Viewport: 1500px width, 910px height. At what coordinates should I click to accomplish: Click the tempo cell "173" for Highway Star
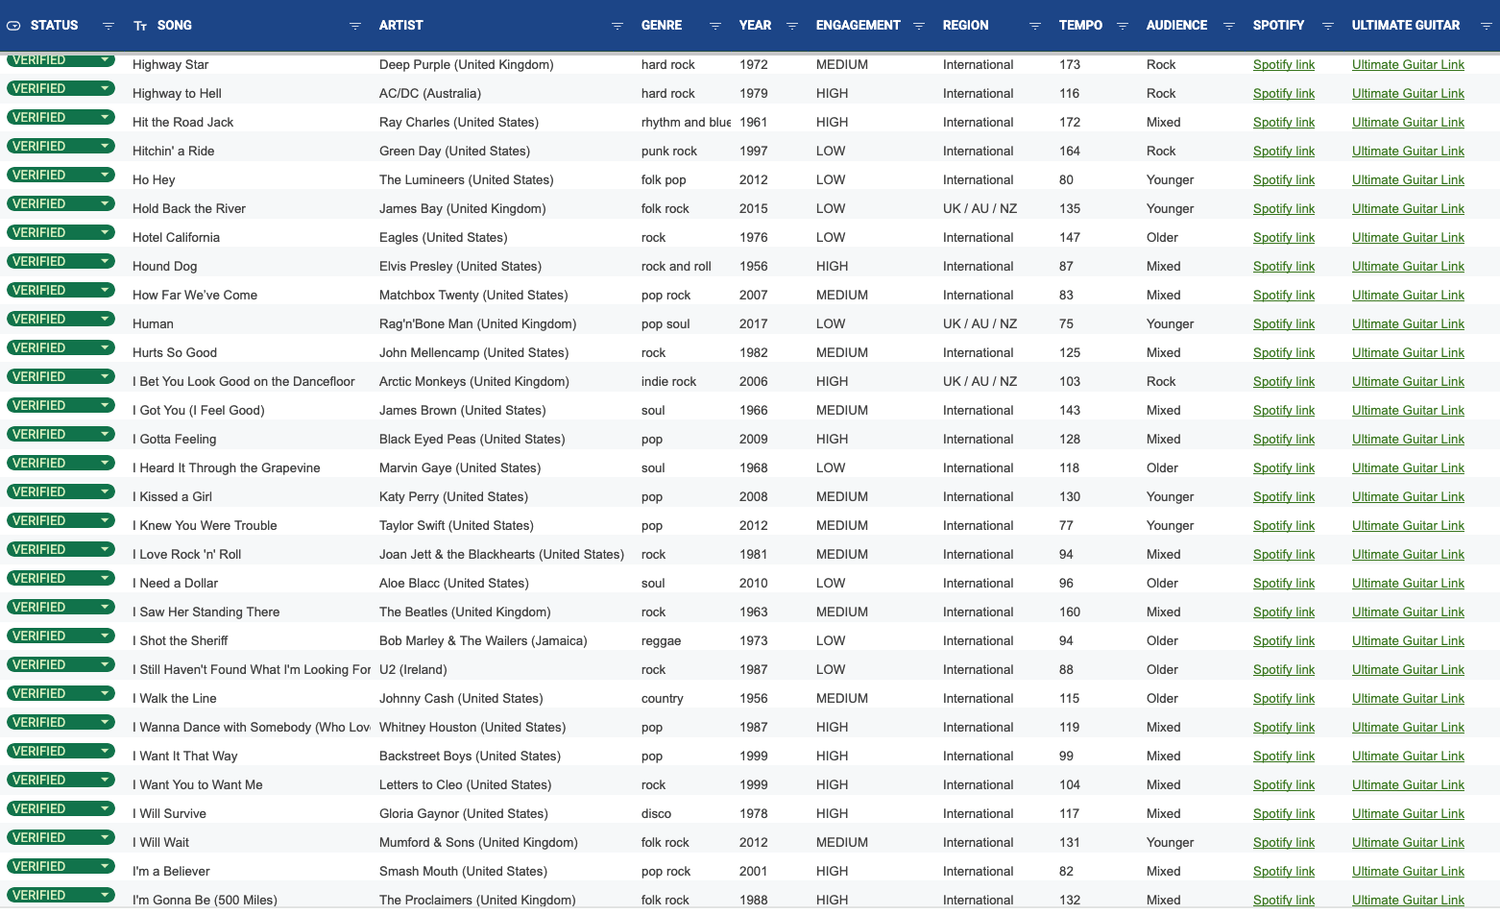point(1070,65)
